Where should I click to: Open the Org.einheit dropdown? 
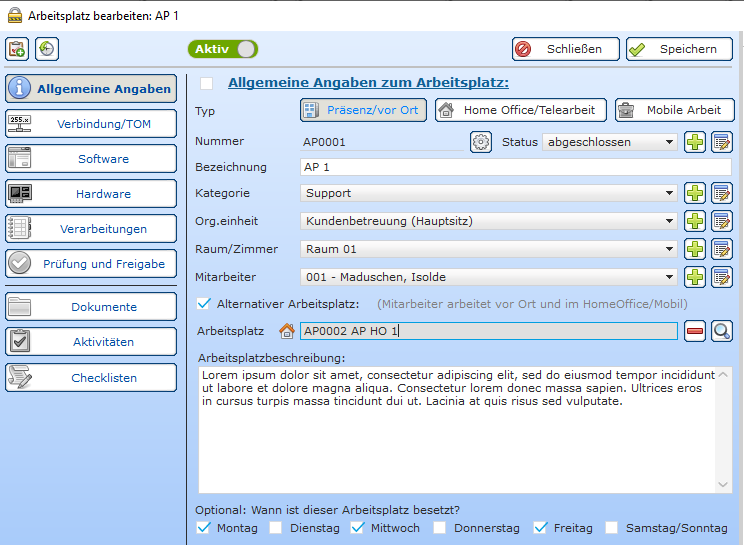click(489, 221)
